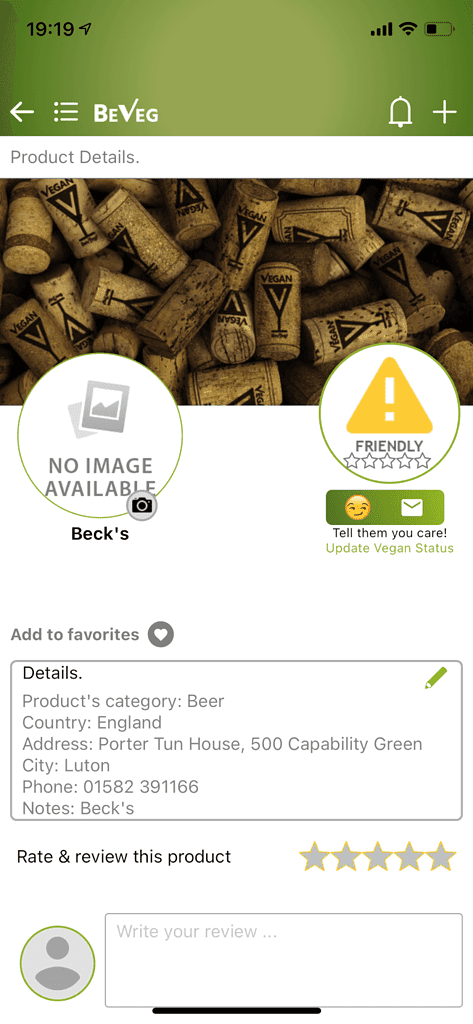Tap the back arrow in header
The height and width of the screenshot is (1024, 473).
(22, 112)
